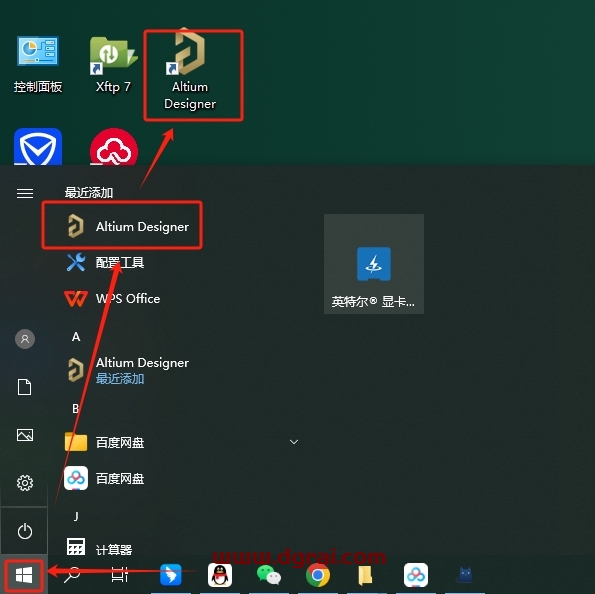595x594 pixels.
Task: Click the Windows Start button
Action: tap(24, 575)
